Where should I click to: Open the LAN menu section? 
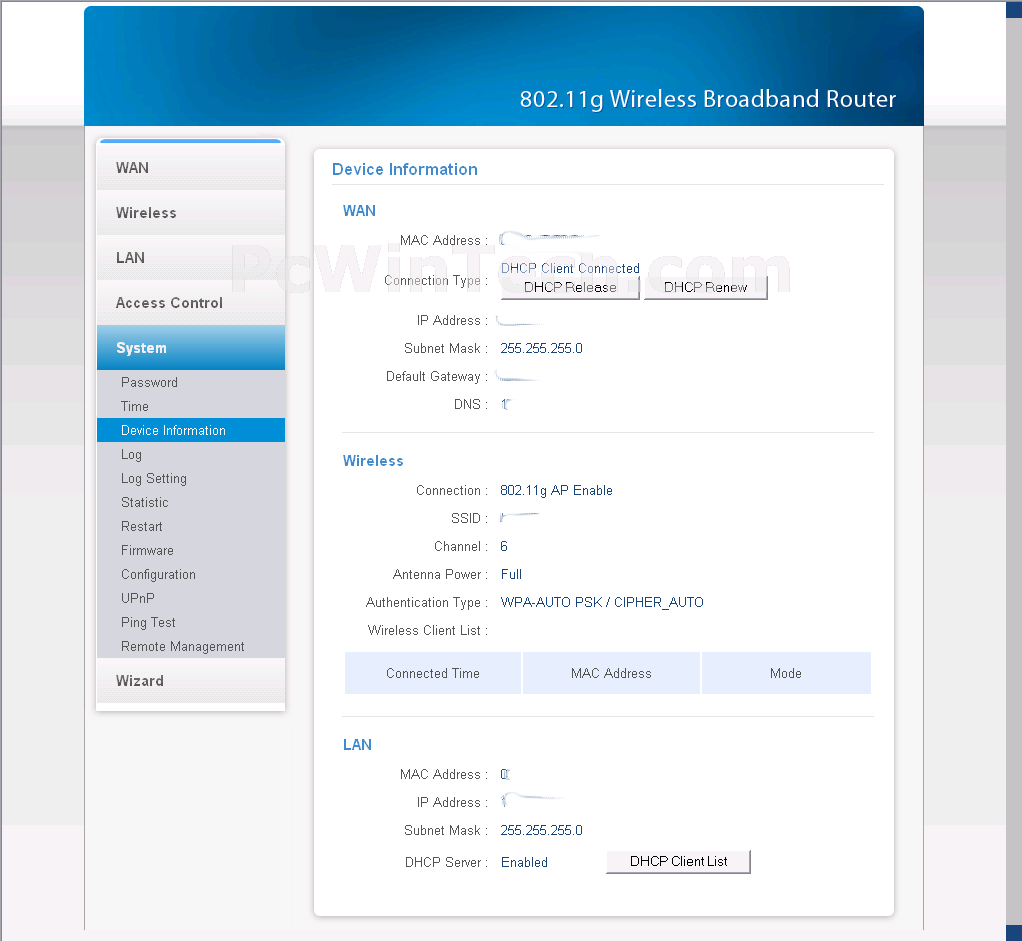pos(190,257)
